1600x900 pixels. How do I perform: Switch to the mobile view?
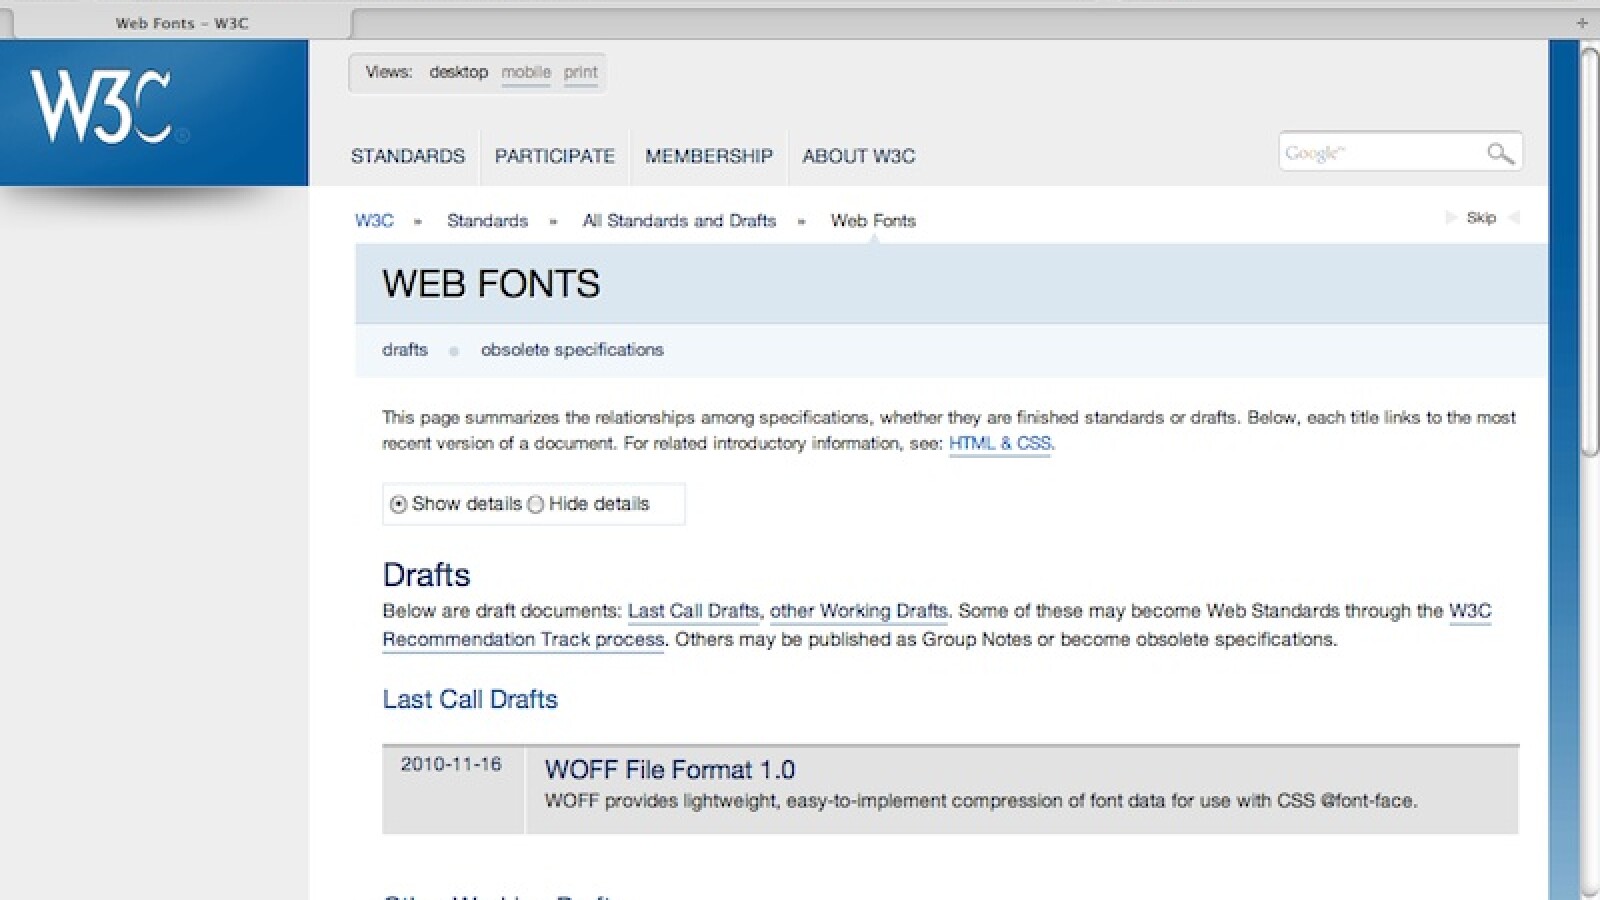[x=526, y=72]
